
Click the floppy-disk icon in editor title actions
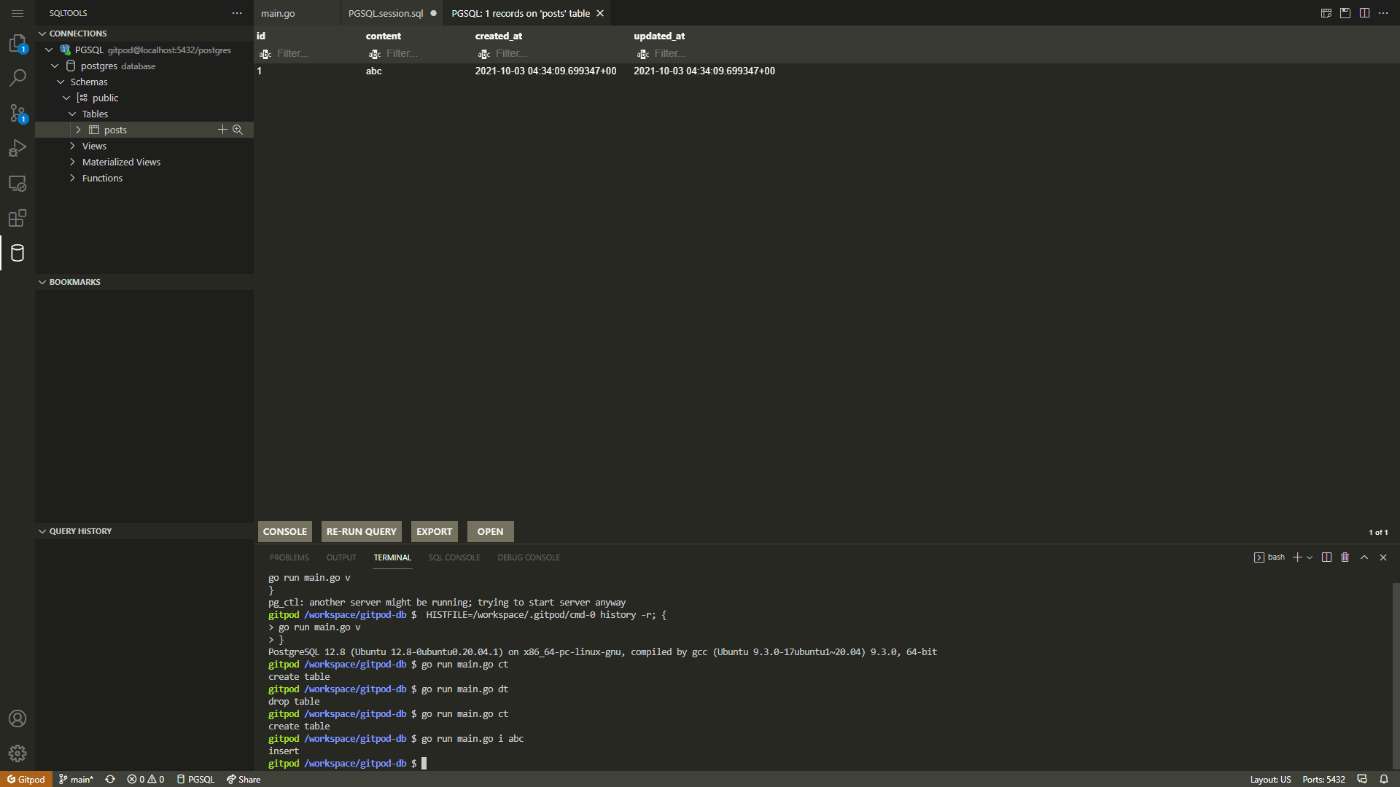[1345, 13]
